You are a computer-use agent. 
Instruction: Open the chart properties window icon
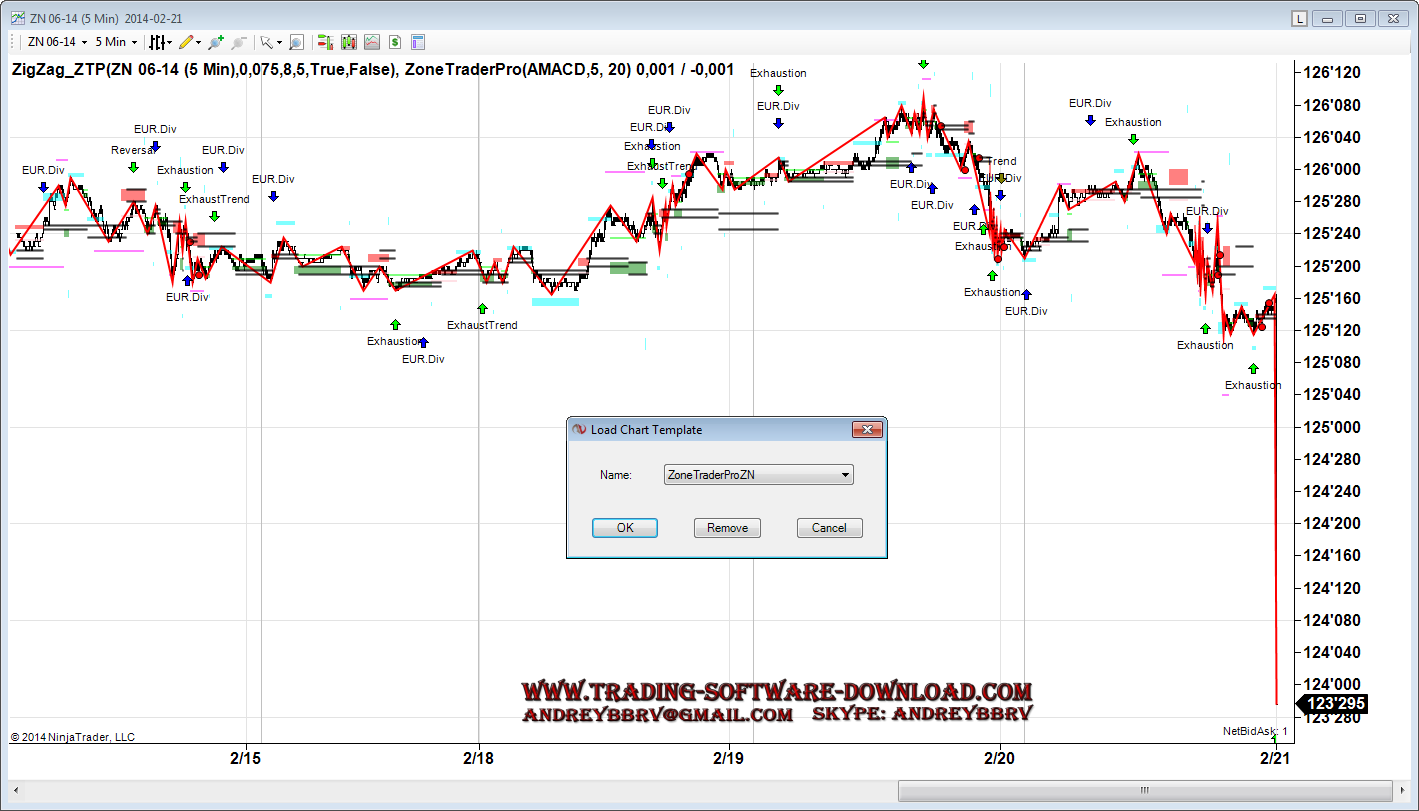418,42
